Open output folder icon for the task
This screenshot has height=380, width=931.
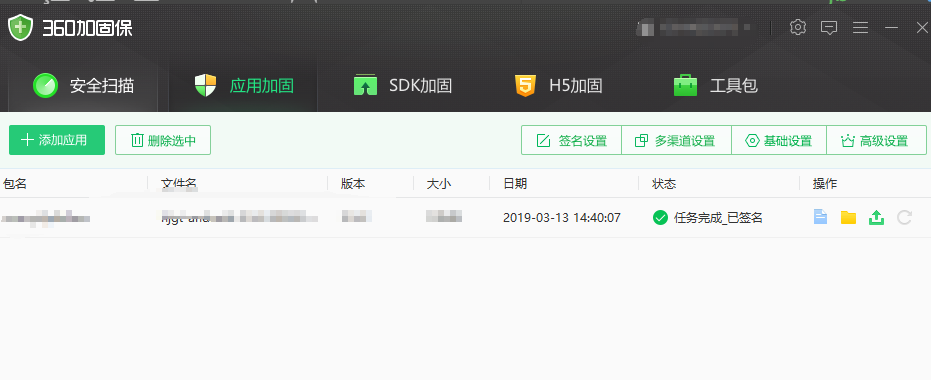(x=848, y=218)
